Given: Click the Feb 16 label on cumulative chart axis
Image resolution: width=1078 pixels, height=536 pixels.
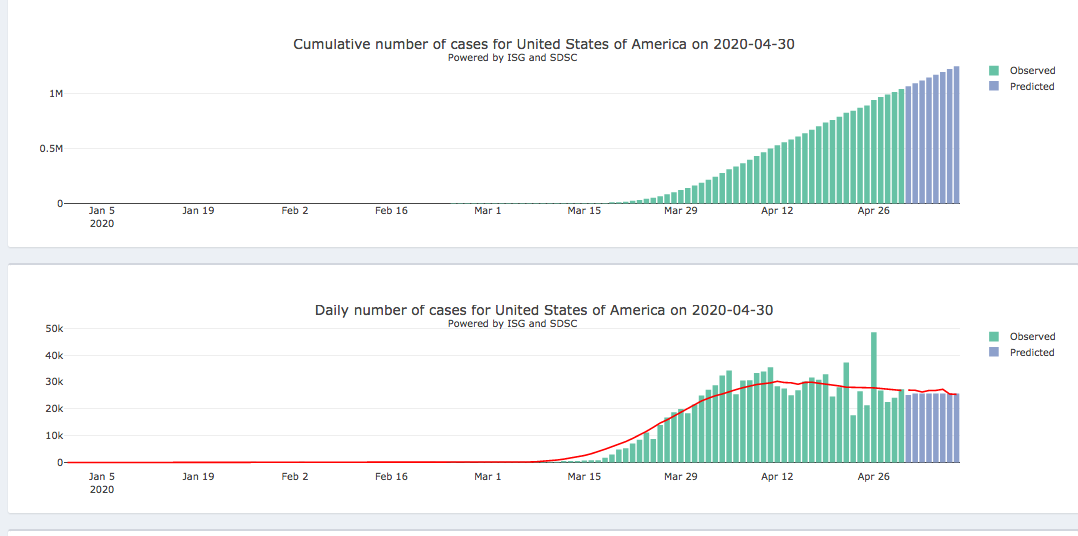Looking at the screenshot, I should 391,211.
